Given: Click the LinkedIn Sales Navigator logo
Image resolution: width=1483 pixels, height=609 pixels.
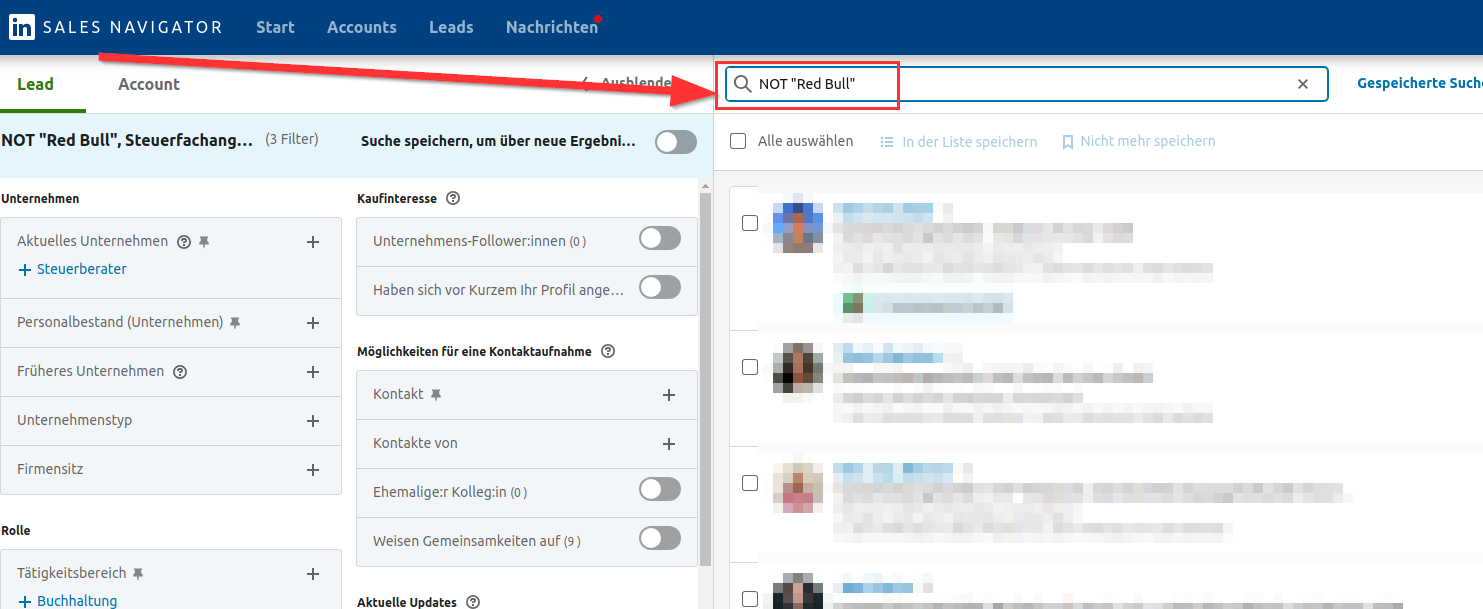Looking at the screenshot, I should pyautogui.click(x=115, y=27).
